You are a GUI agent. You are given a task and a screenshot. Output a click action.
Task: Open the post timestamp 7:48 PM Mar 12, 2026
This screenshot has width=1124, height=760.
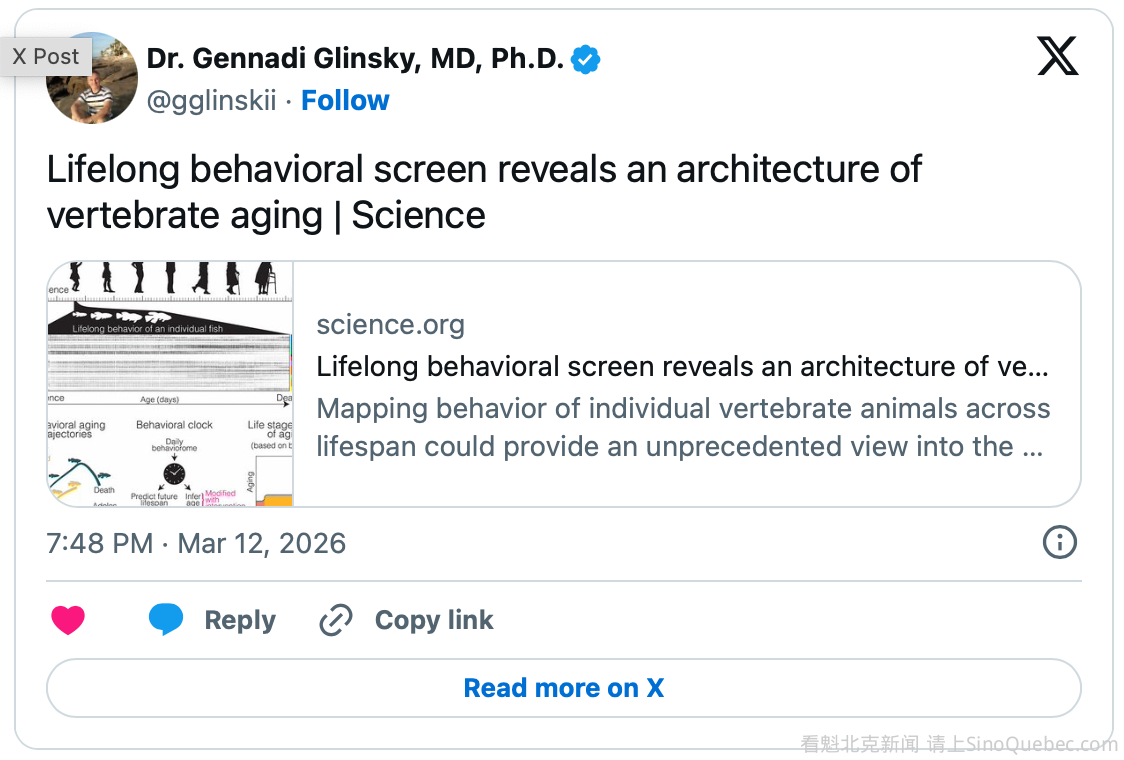tap(196, 544)
